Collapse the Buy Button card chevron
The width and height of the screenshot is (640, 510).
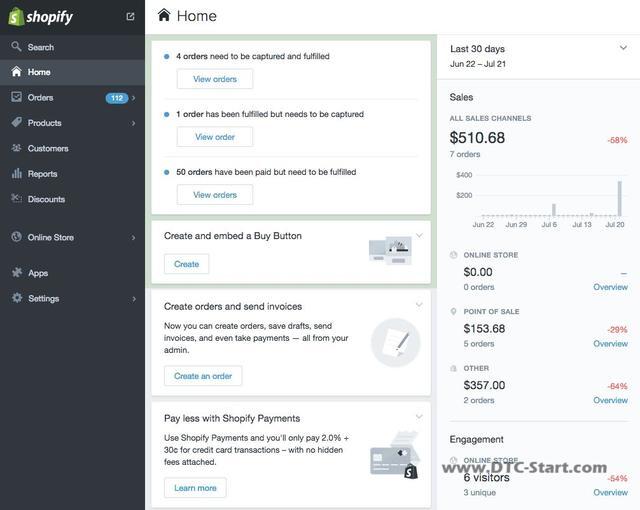click(x=419, y=235)
